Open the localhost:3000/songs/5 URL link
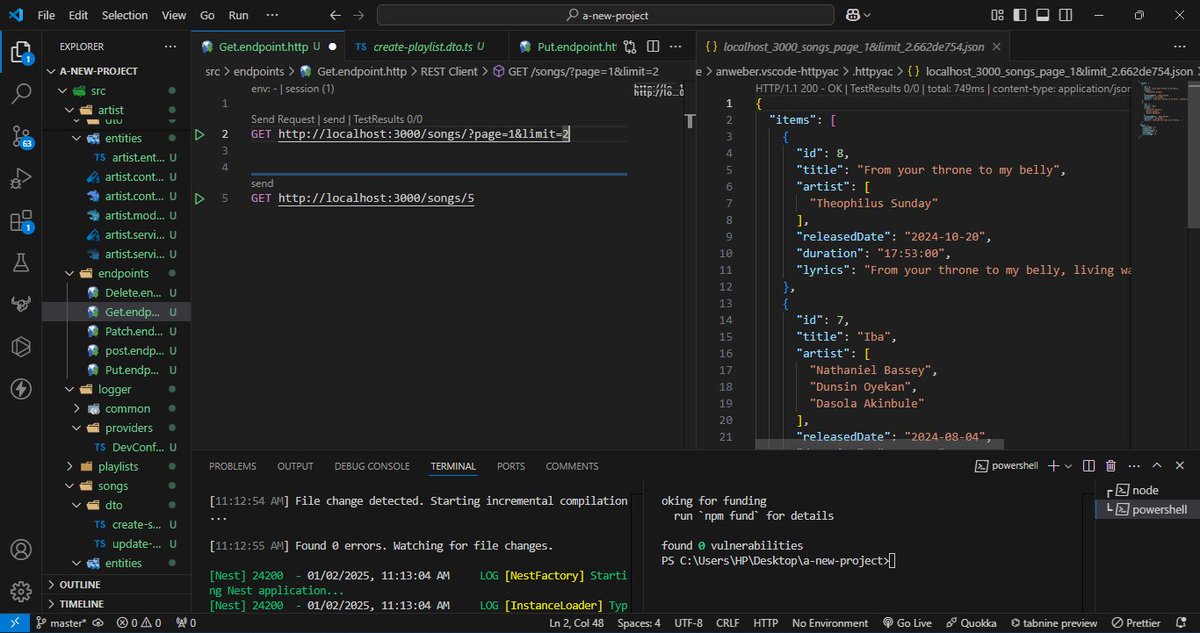 (x=376, y=199)
